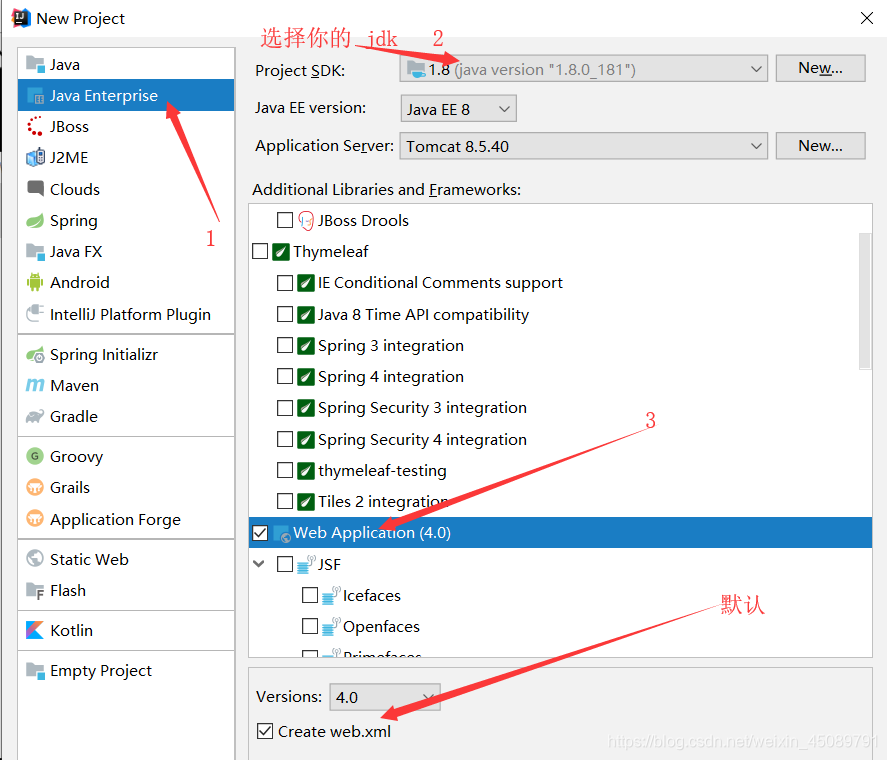
Task: Click the Gradle elephant icon
Action: tap(35, 417)
